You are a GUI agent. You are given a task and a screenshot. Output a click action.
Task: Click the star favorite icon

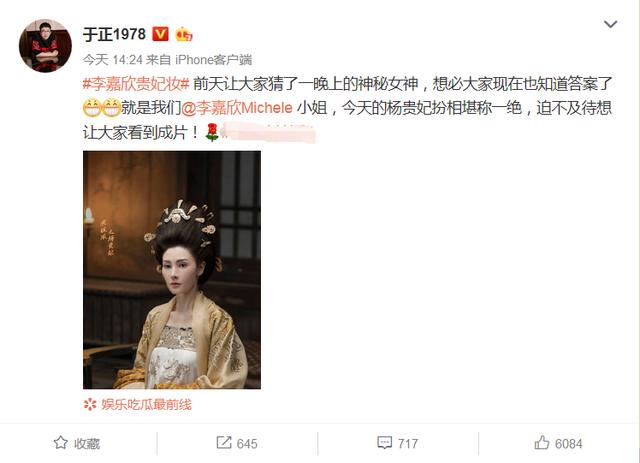(61, 443)
